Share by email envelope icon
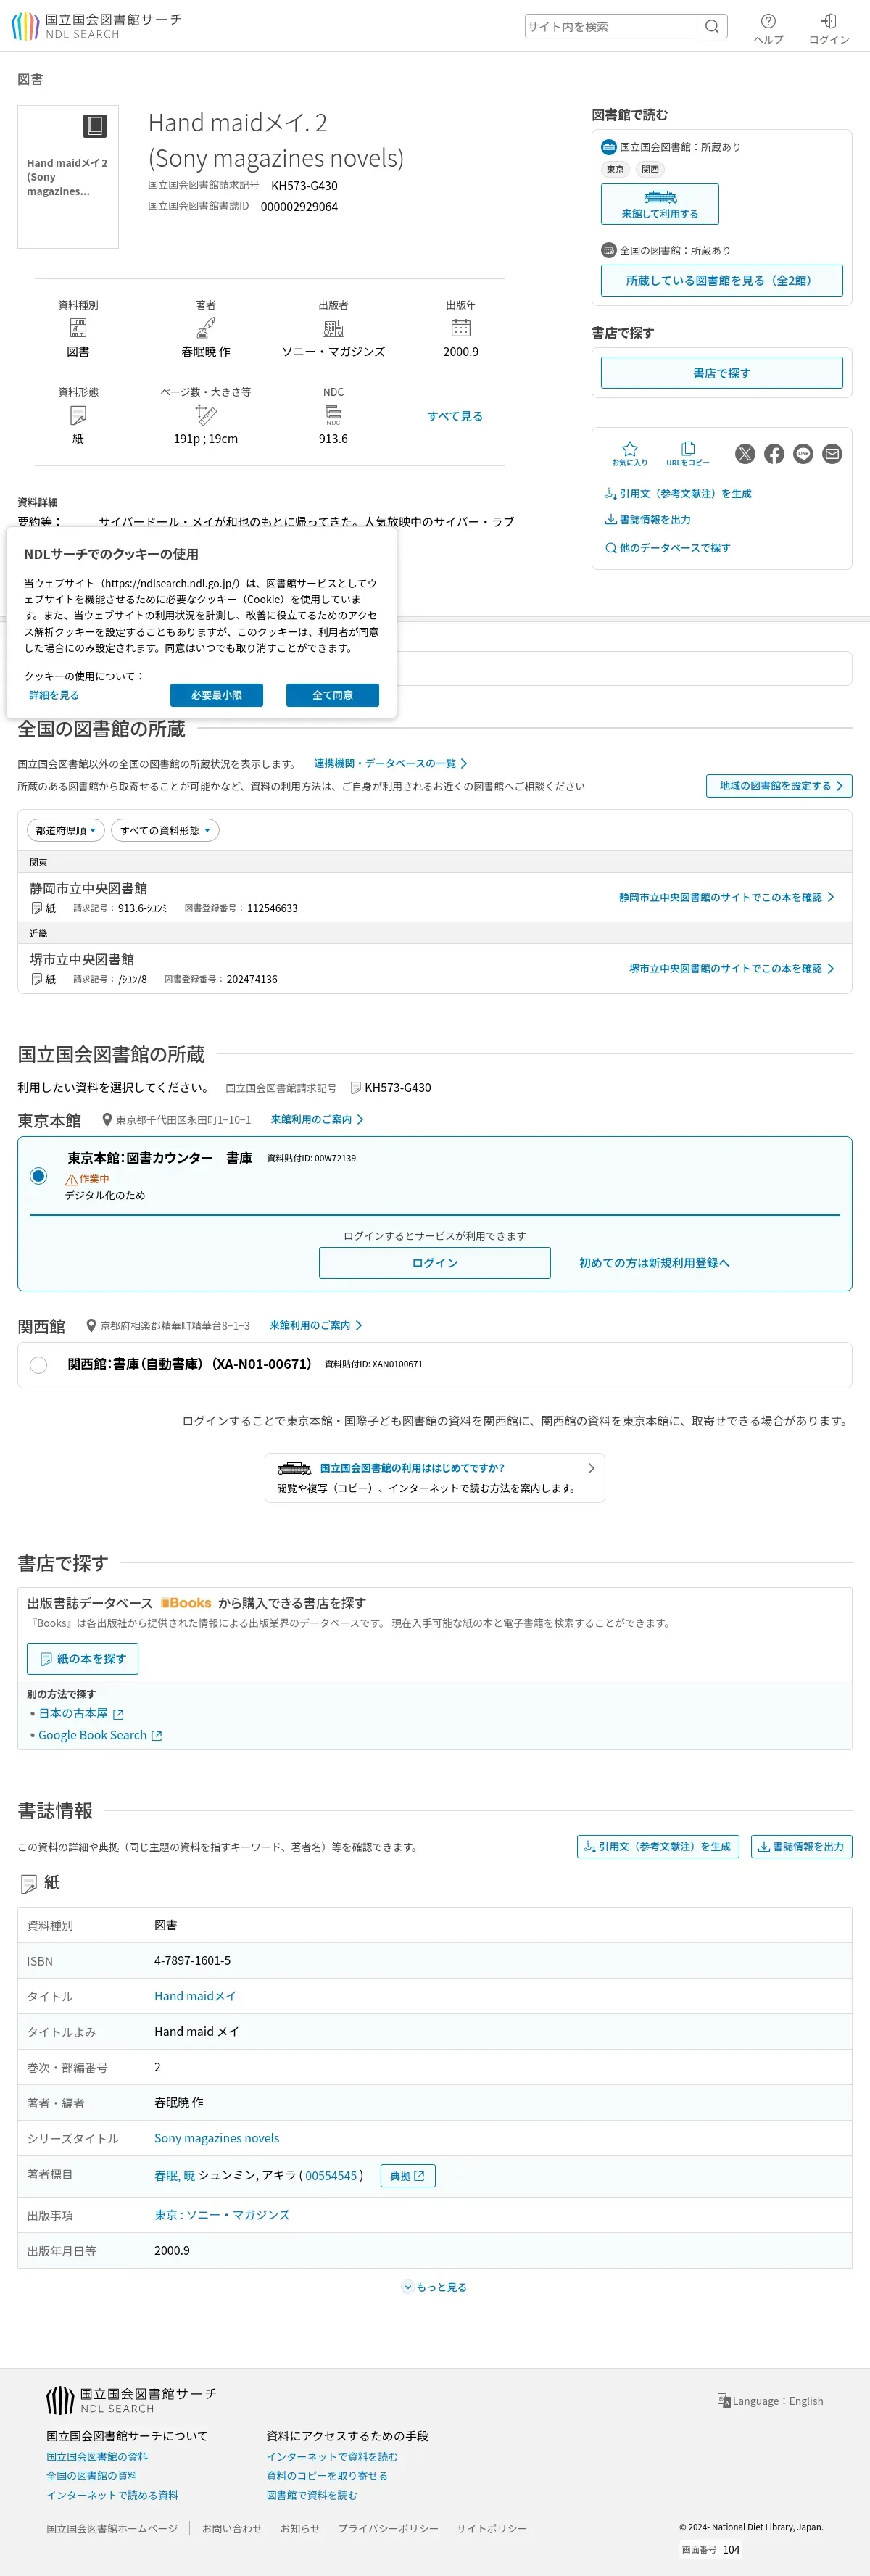Viewport: 870px width, 2576px height. [x=832, y=454]
